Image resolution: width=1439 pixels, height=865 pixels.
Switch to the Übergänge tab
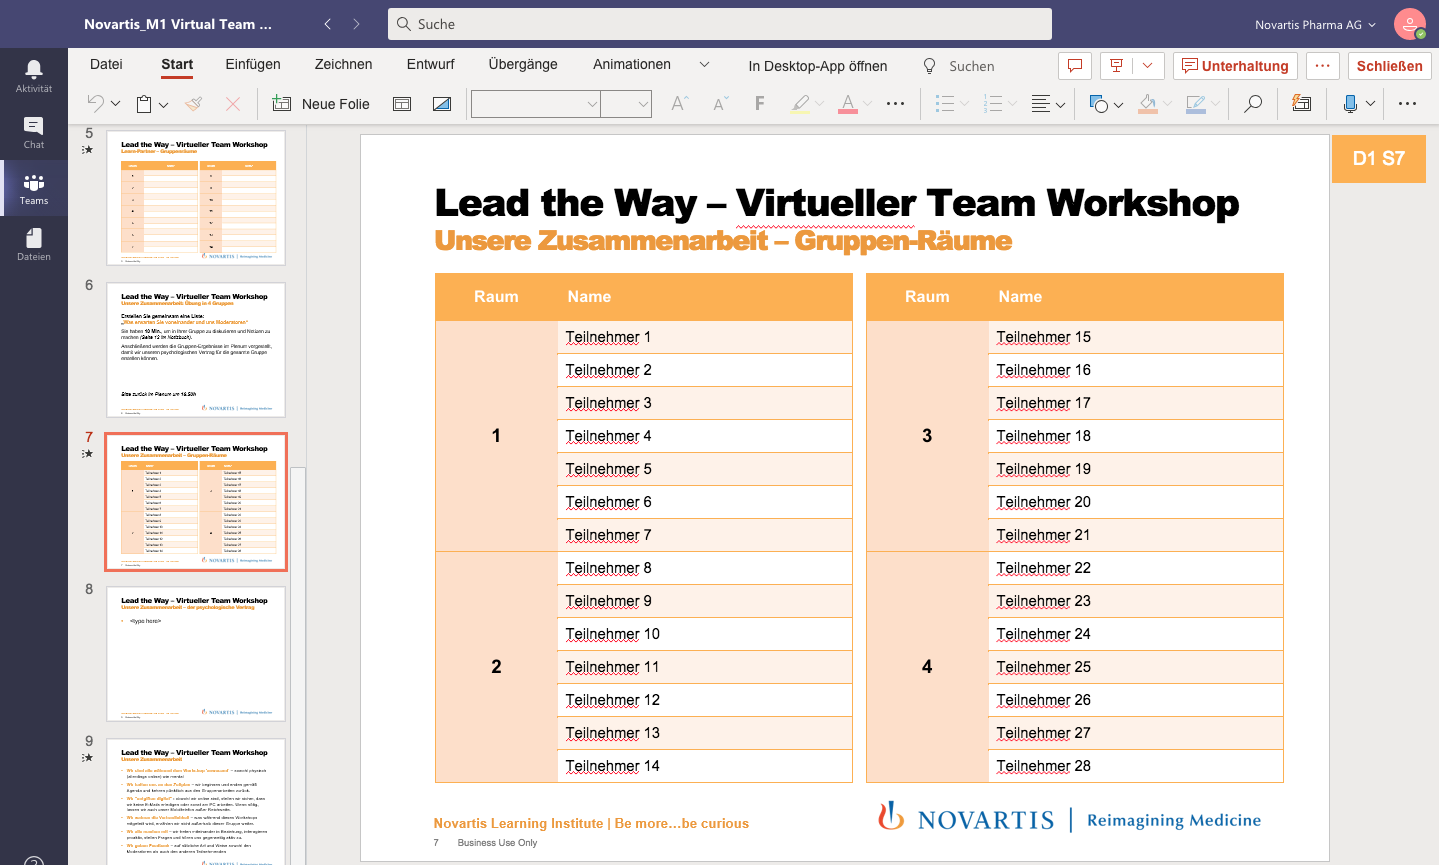tap(523, 64)
